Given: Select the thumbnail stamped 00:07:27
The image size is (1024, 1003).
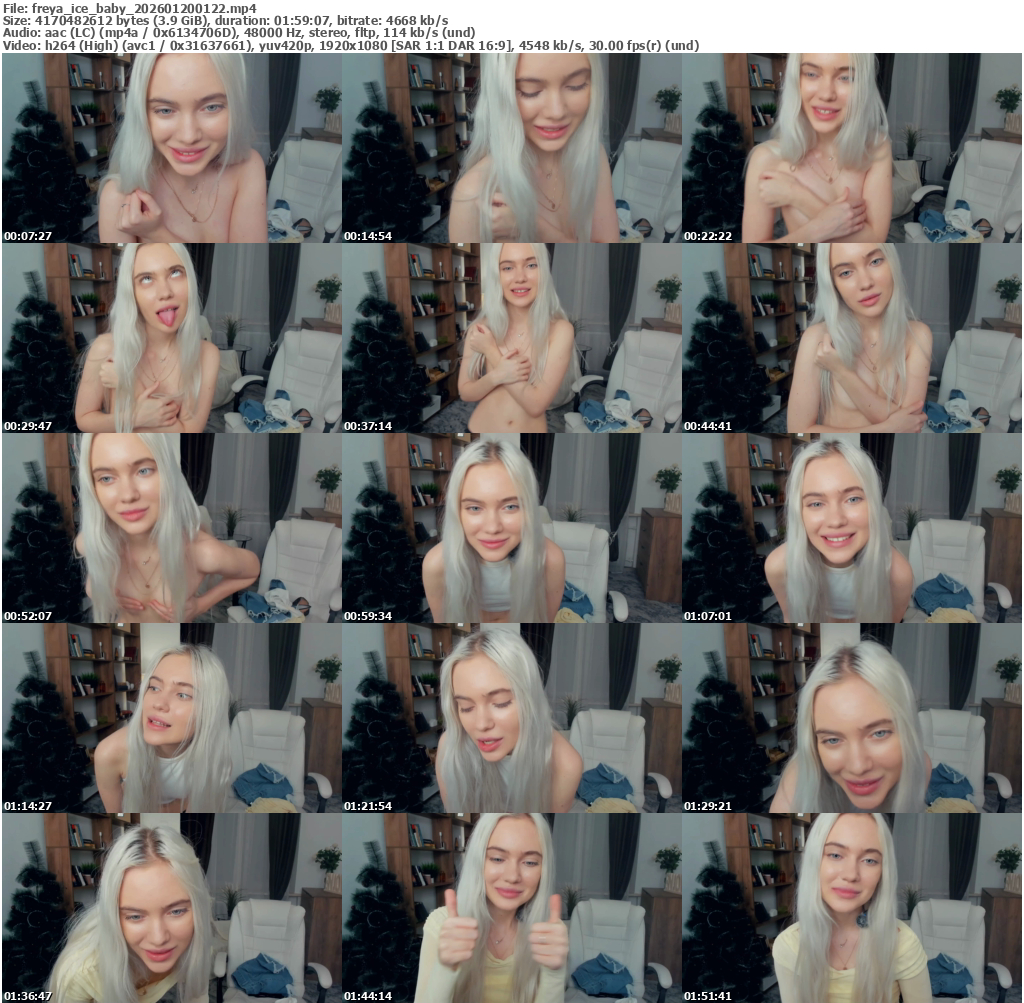Looking at the screenshot, I should pos(171,148).
